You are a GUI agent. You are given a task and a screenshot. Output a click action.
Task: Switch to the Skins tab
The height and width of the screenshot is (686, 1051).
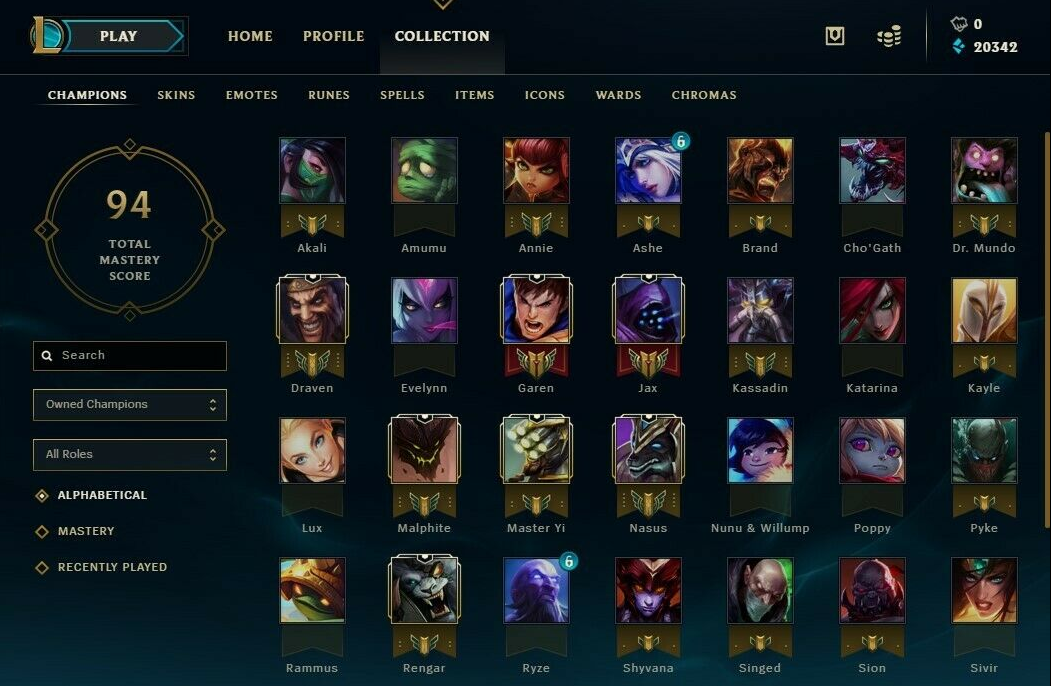(x=176, y=95)
